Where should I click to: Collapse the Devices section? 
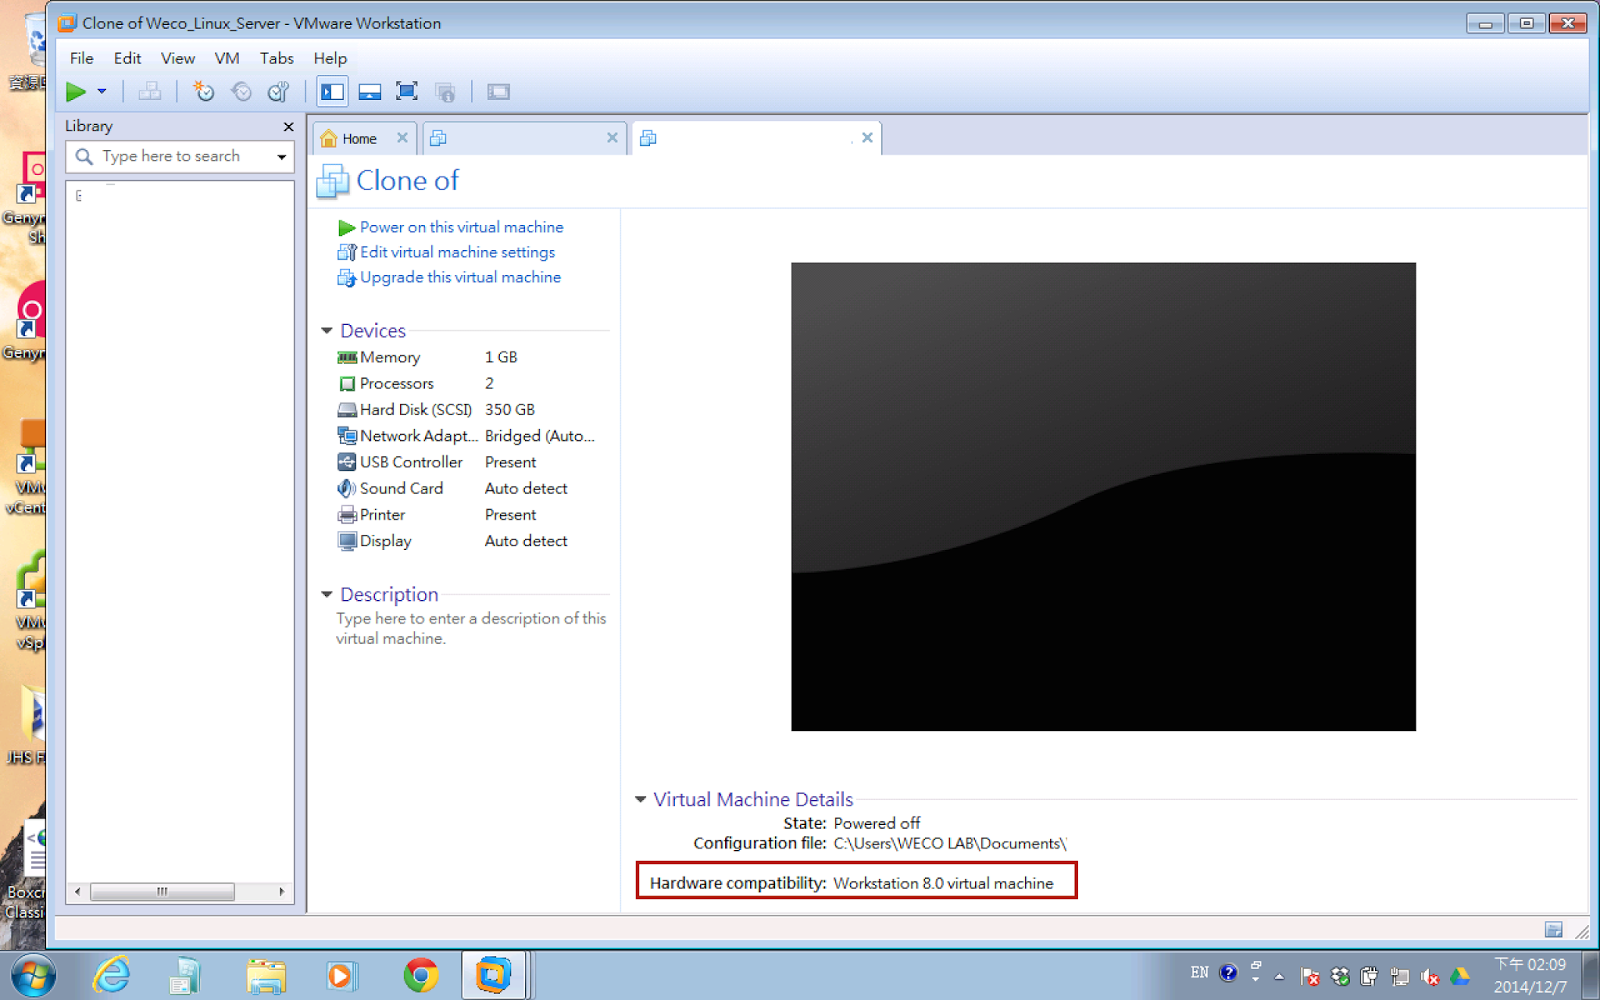tap(326, 330)
